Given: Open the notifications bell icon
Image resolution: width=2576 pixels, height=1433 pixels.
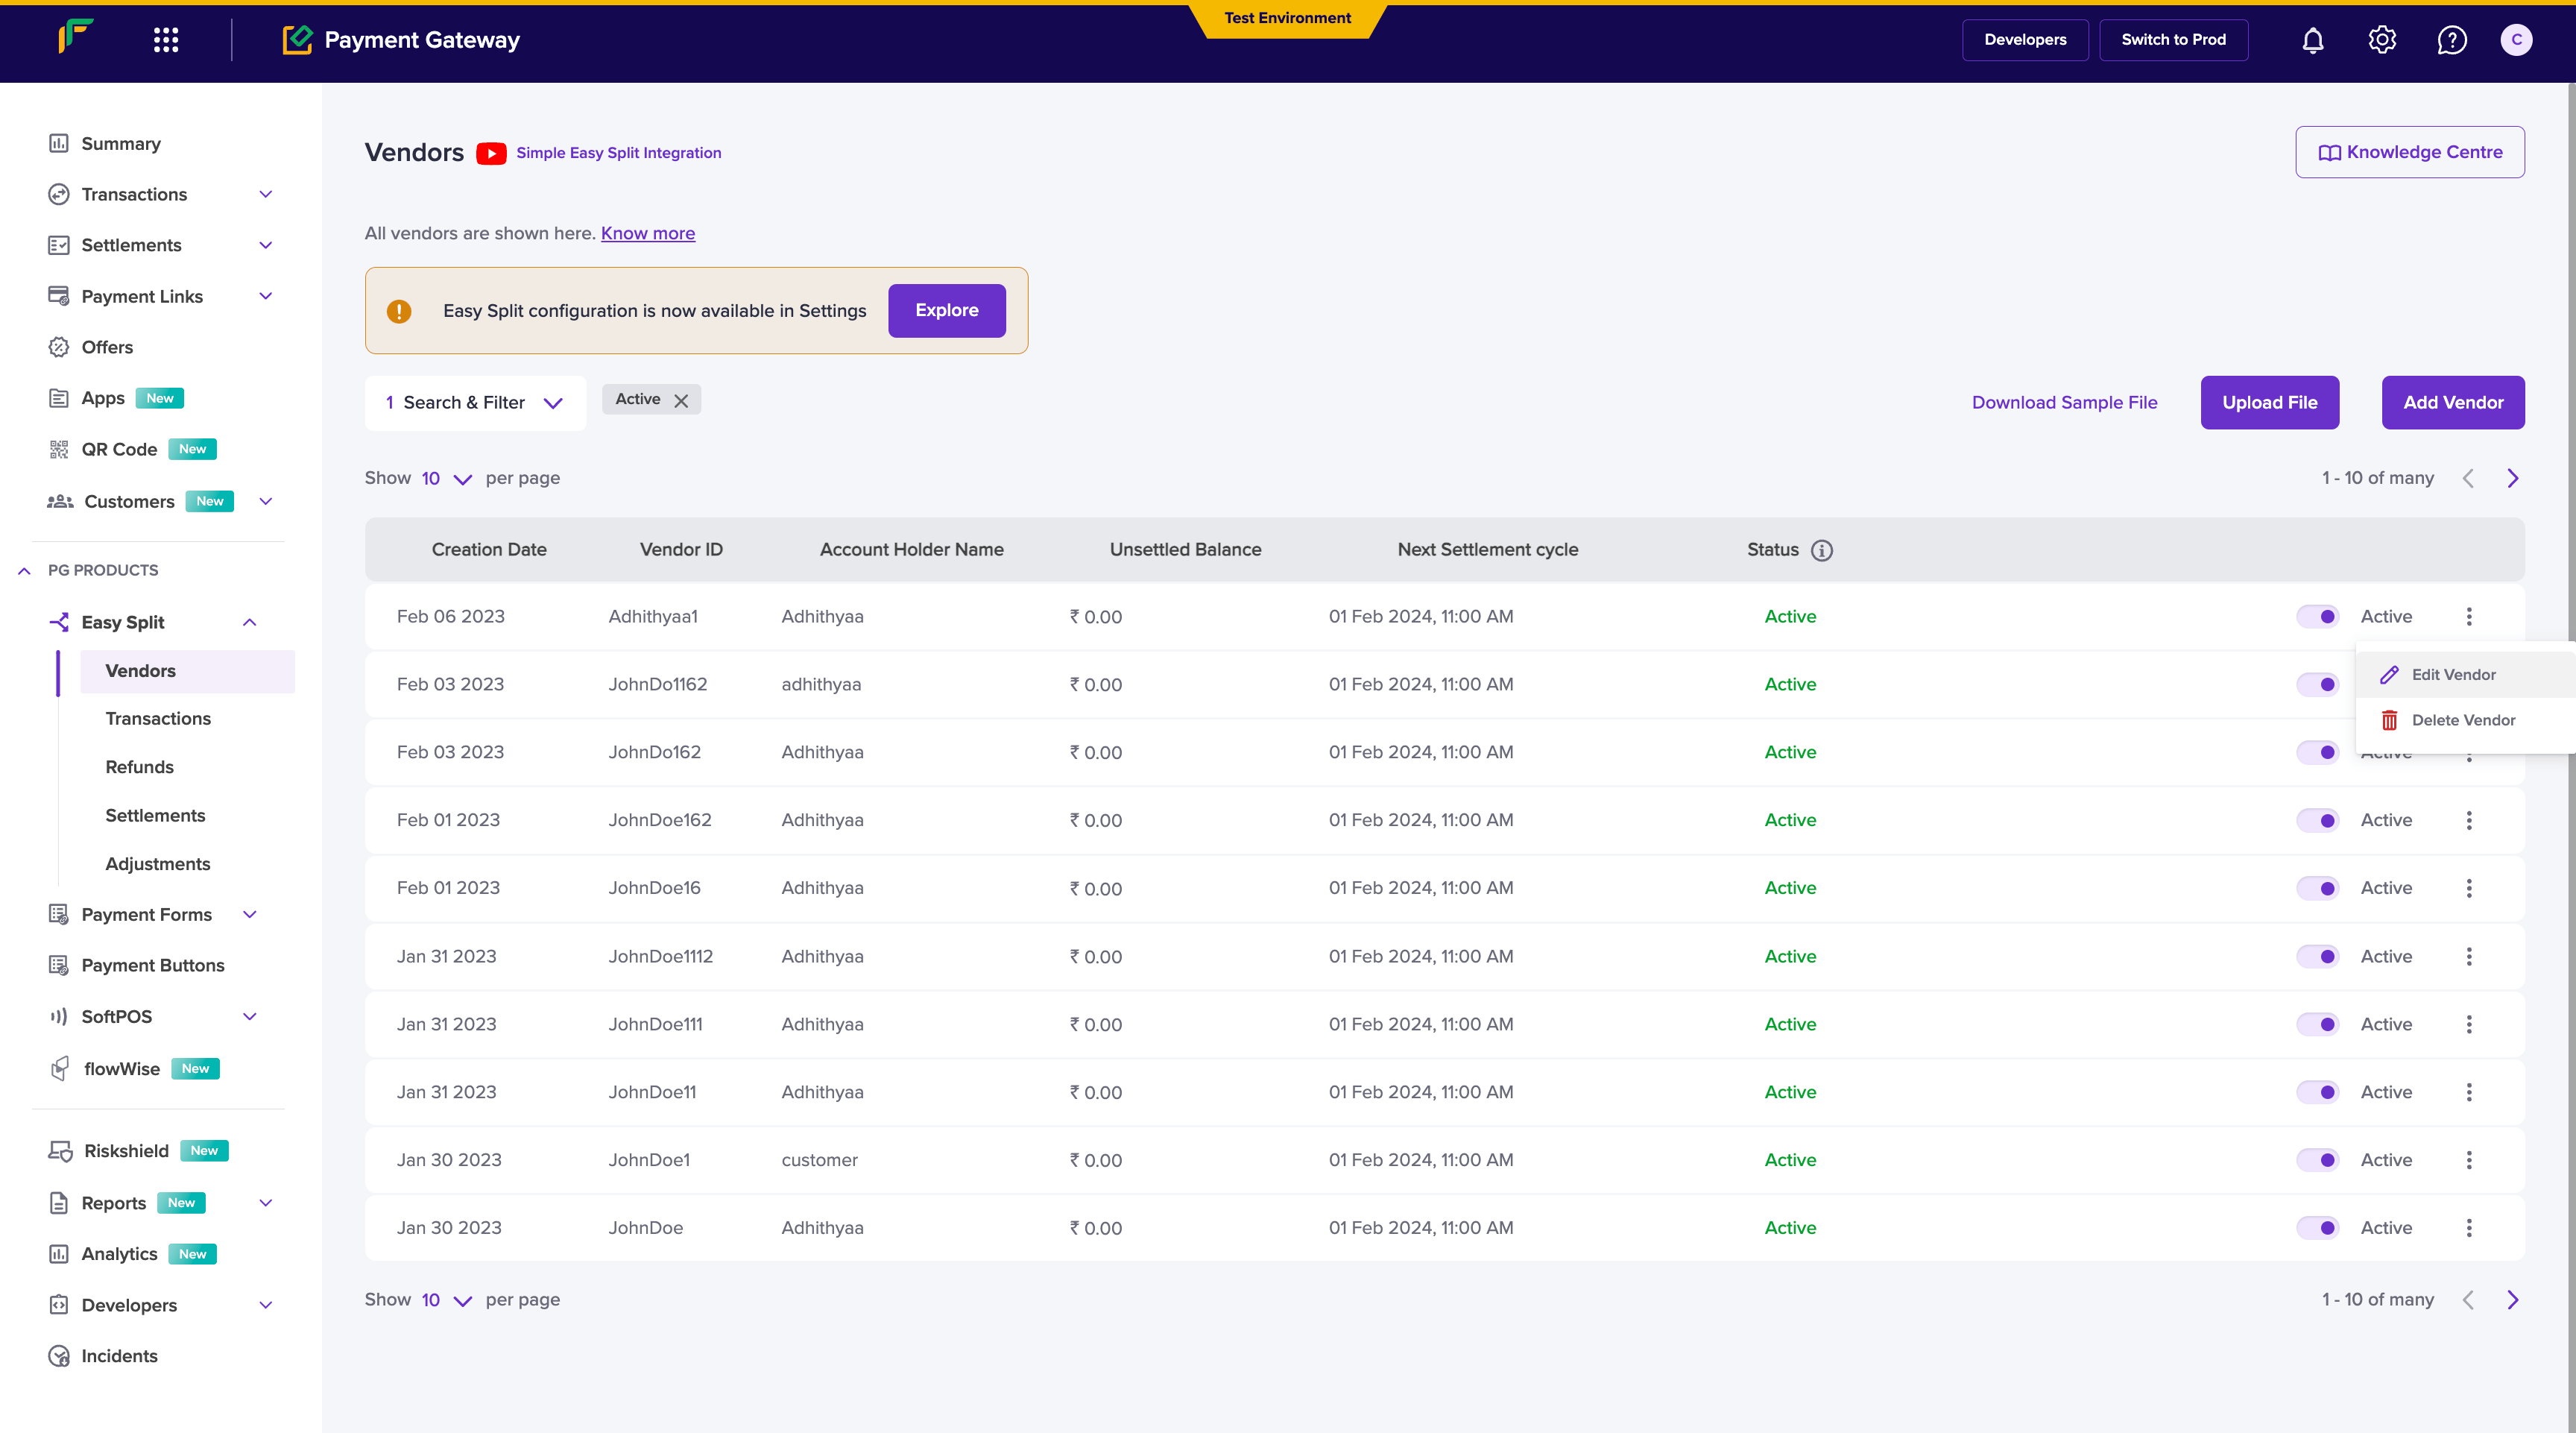Looking at the screenshot, I should 2313,40.
